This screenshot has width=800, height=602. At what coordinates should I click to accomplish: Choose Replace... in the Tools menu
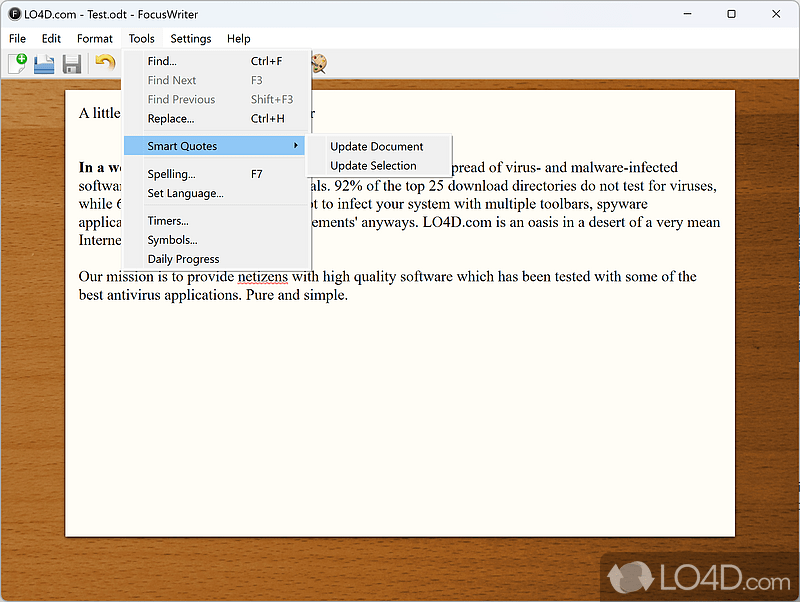169,118
